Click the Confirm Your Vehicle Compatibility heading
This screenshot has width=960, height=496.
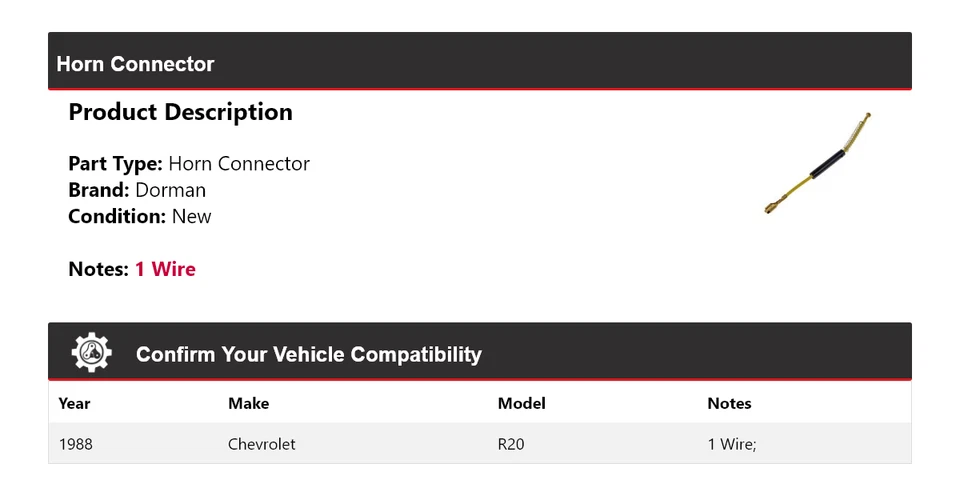point(308,355)
